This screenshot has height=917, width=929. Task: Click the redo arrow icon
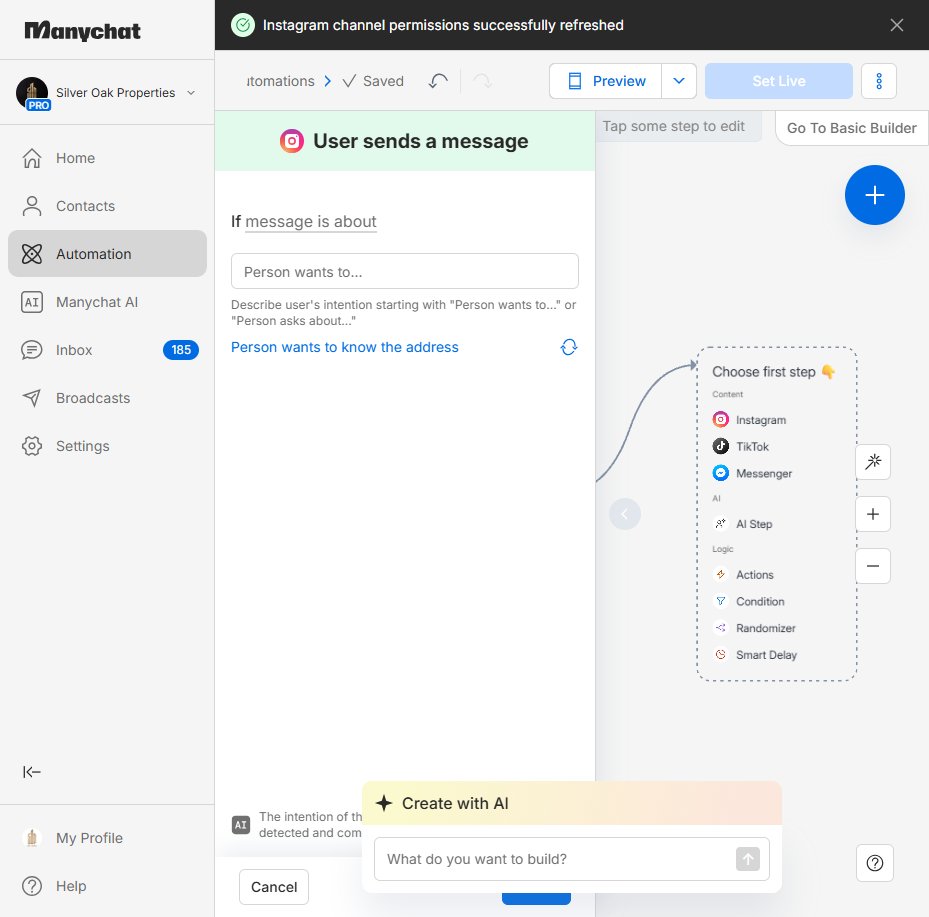[x=483, y=81]
